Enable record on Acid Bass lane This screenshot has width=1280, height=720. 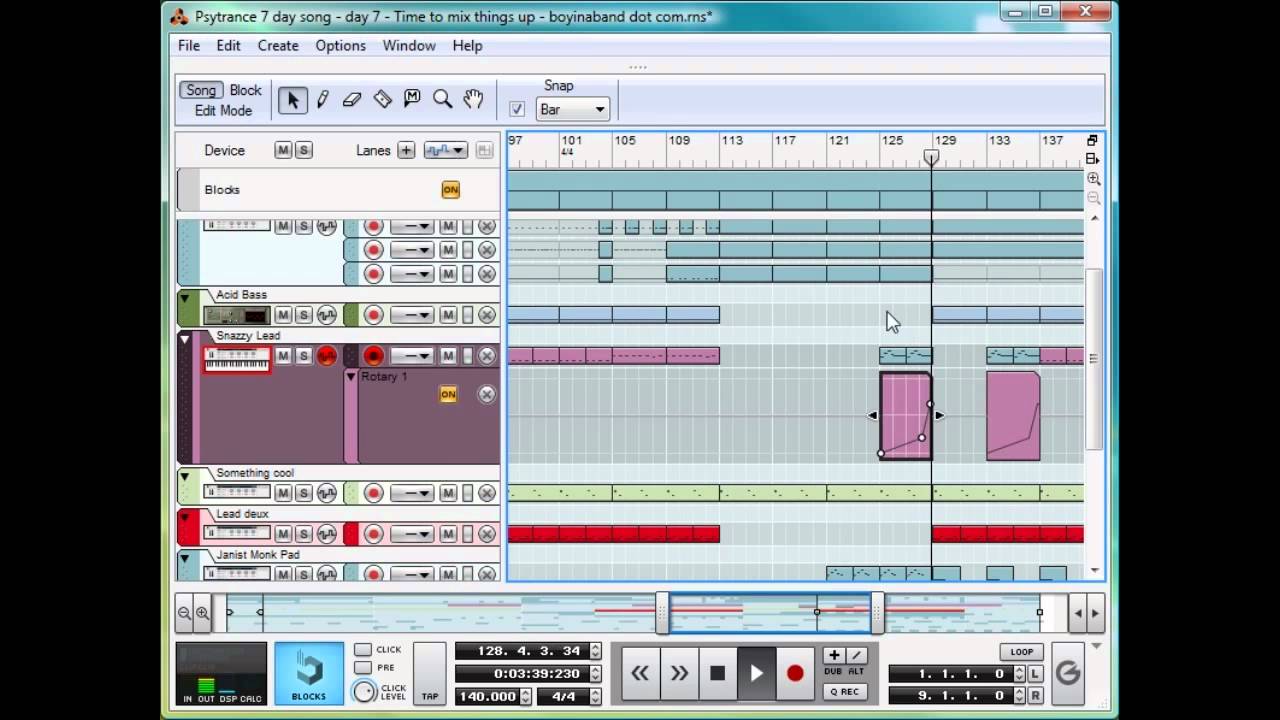[x=374, y=315]
